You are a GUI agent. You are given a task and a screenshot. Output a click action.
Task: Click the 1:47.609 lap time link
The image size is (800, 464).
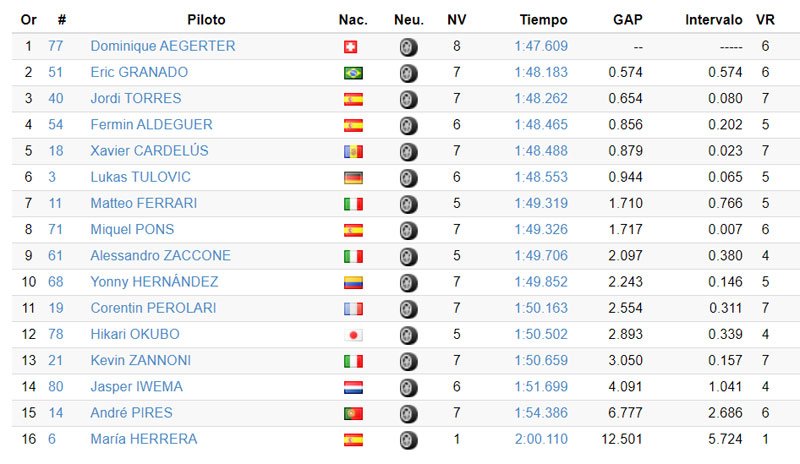(x=541, y=46)
